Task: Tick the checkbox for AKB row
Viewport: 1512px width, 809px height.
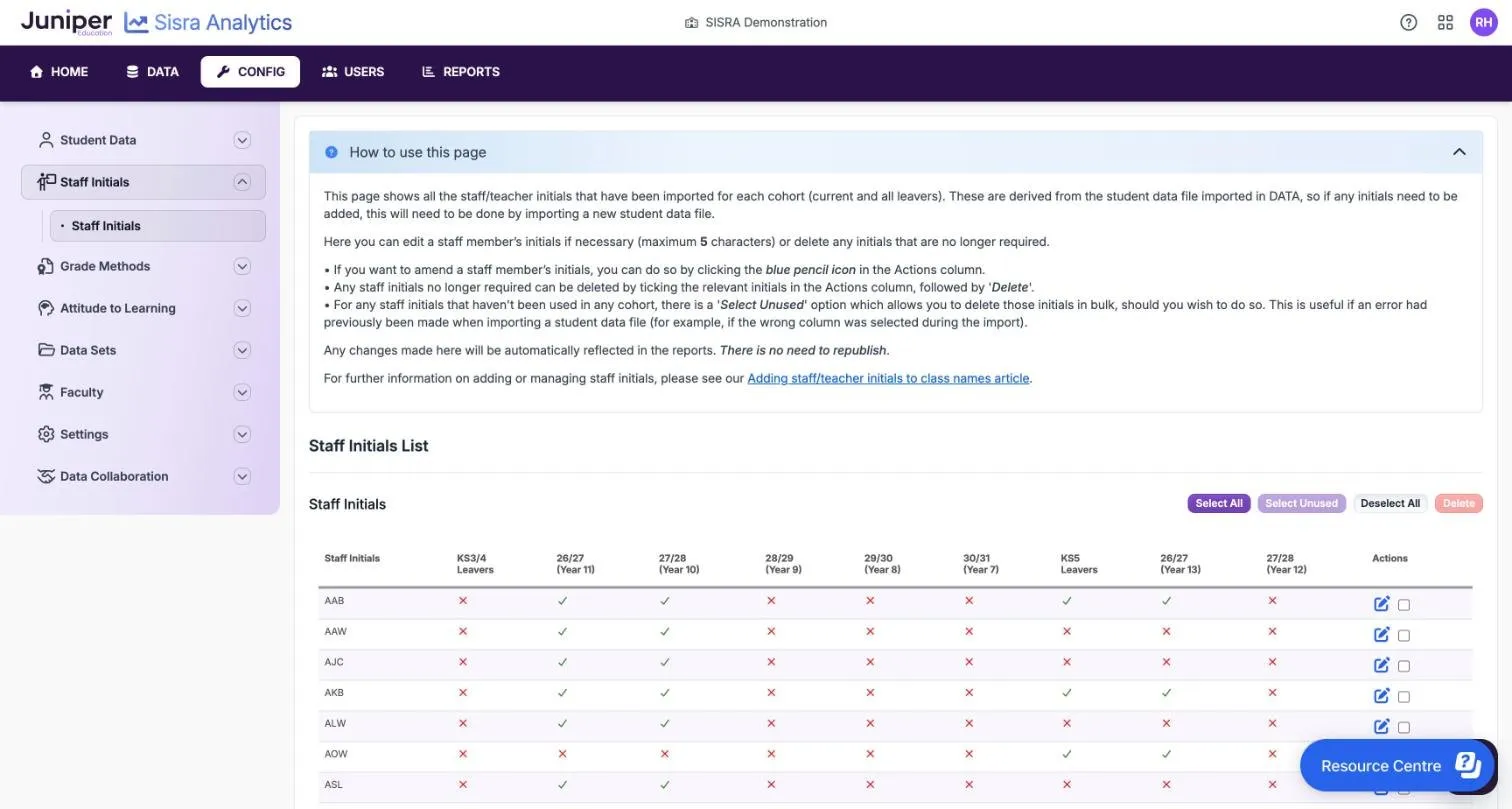Action: pos(1404,697)
